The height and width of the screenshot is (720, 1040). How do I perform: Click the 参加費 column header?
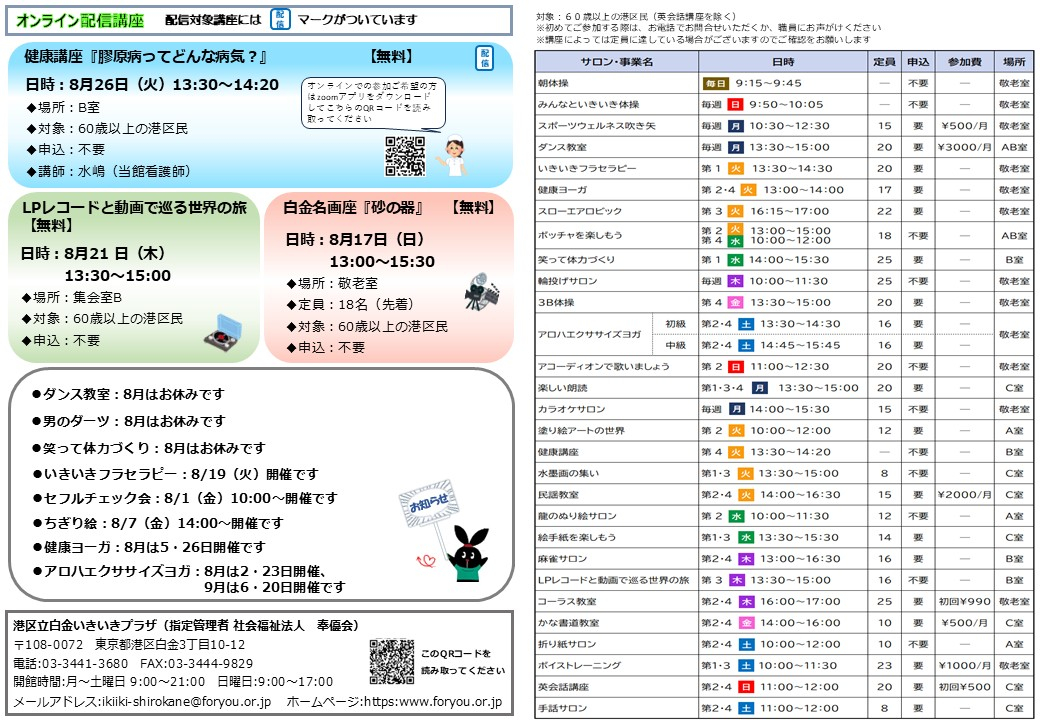tap(964, 62)
